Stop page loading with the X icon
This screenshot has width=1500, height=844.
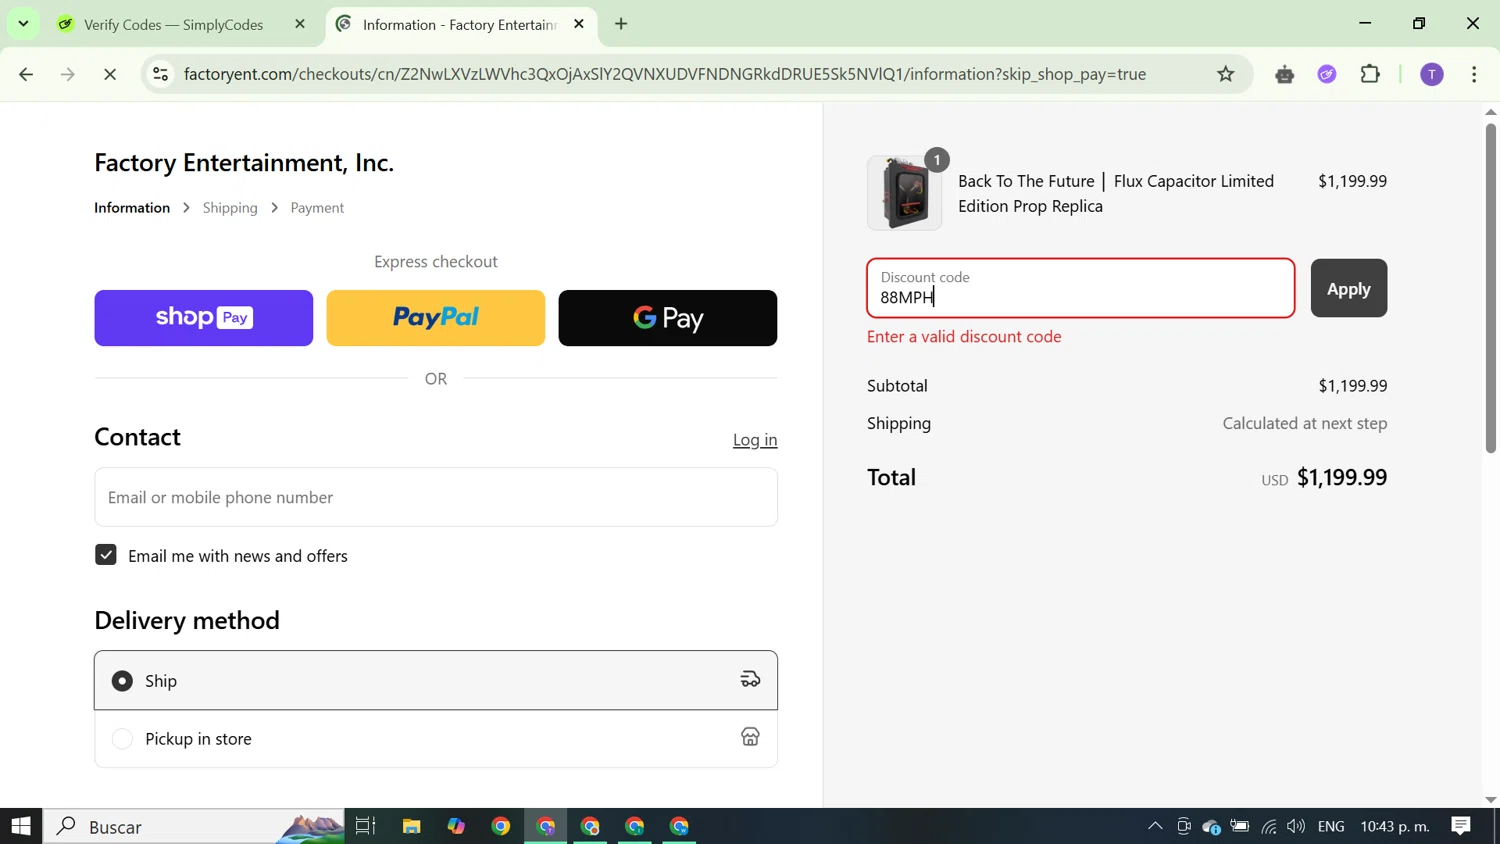(110, 74)
